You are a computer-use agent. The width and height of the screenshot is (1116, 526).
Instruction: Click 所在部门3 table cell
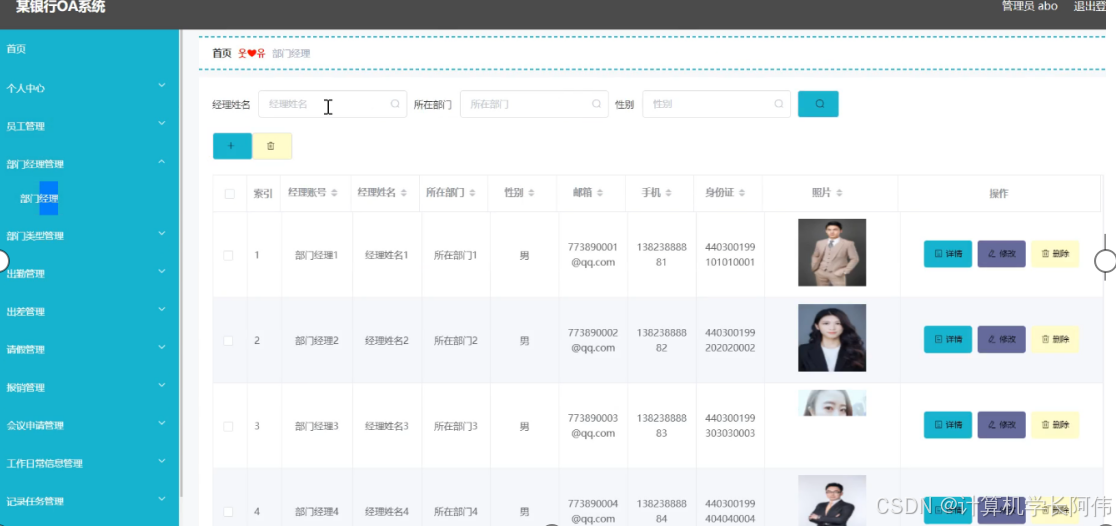coord(456,426)
